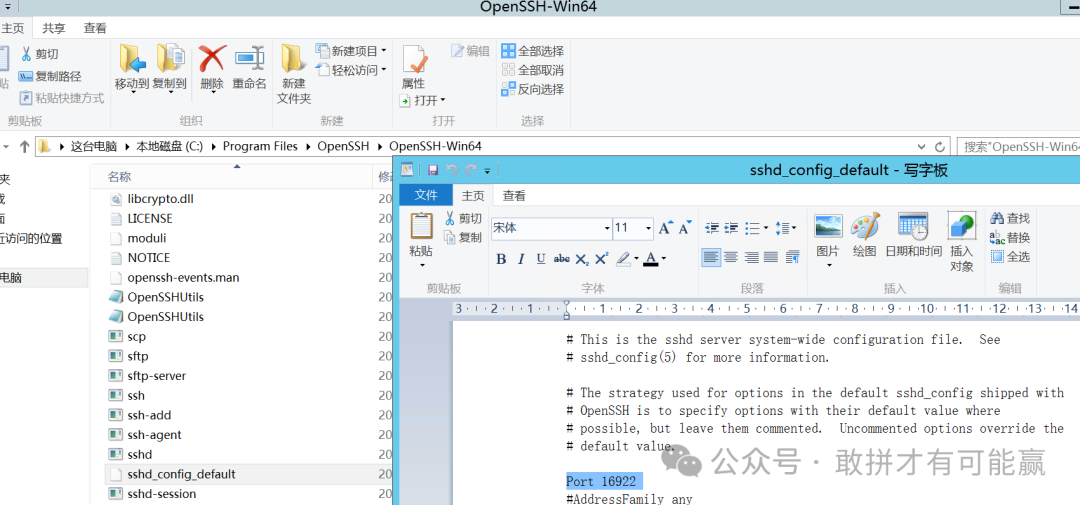Click Copy path (复制路径) in Explorer ribbon
Image resolution: width=1080 pixels, height=505 pixels.
(50, 76)
